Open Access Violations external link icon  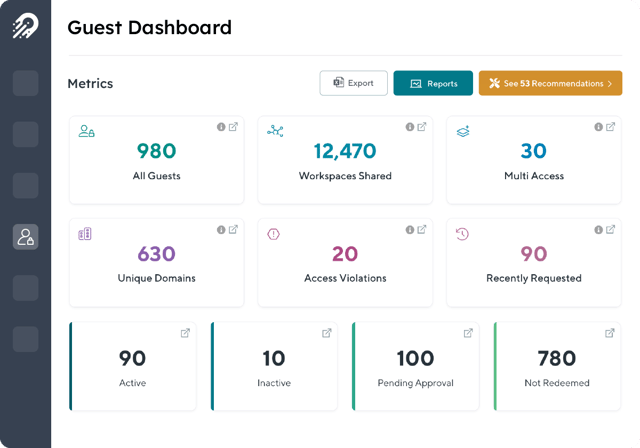(x=422, y=230)
